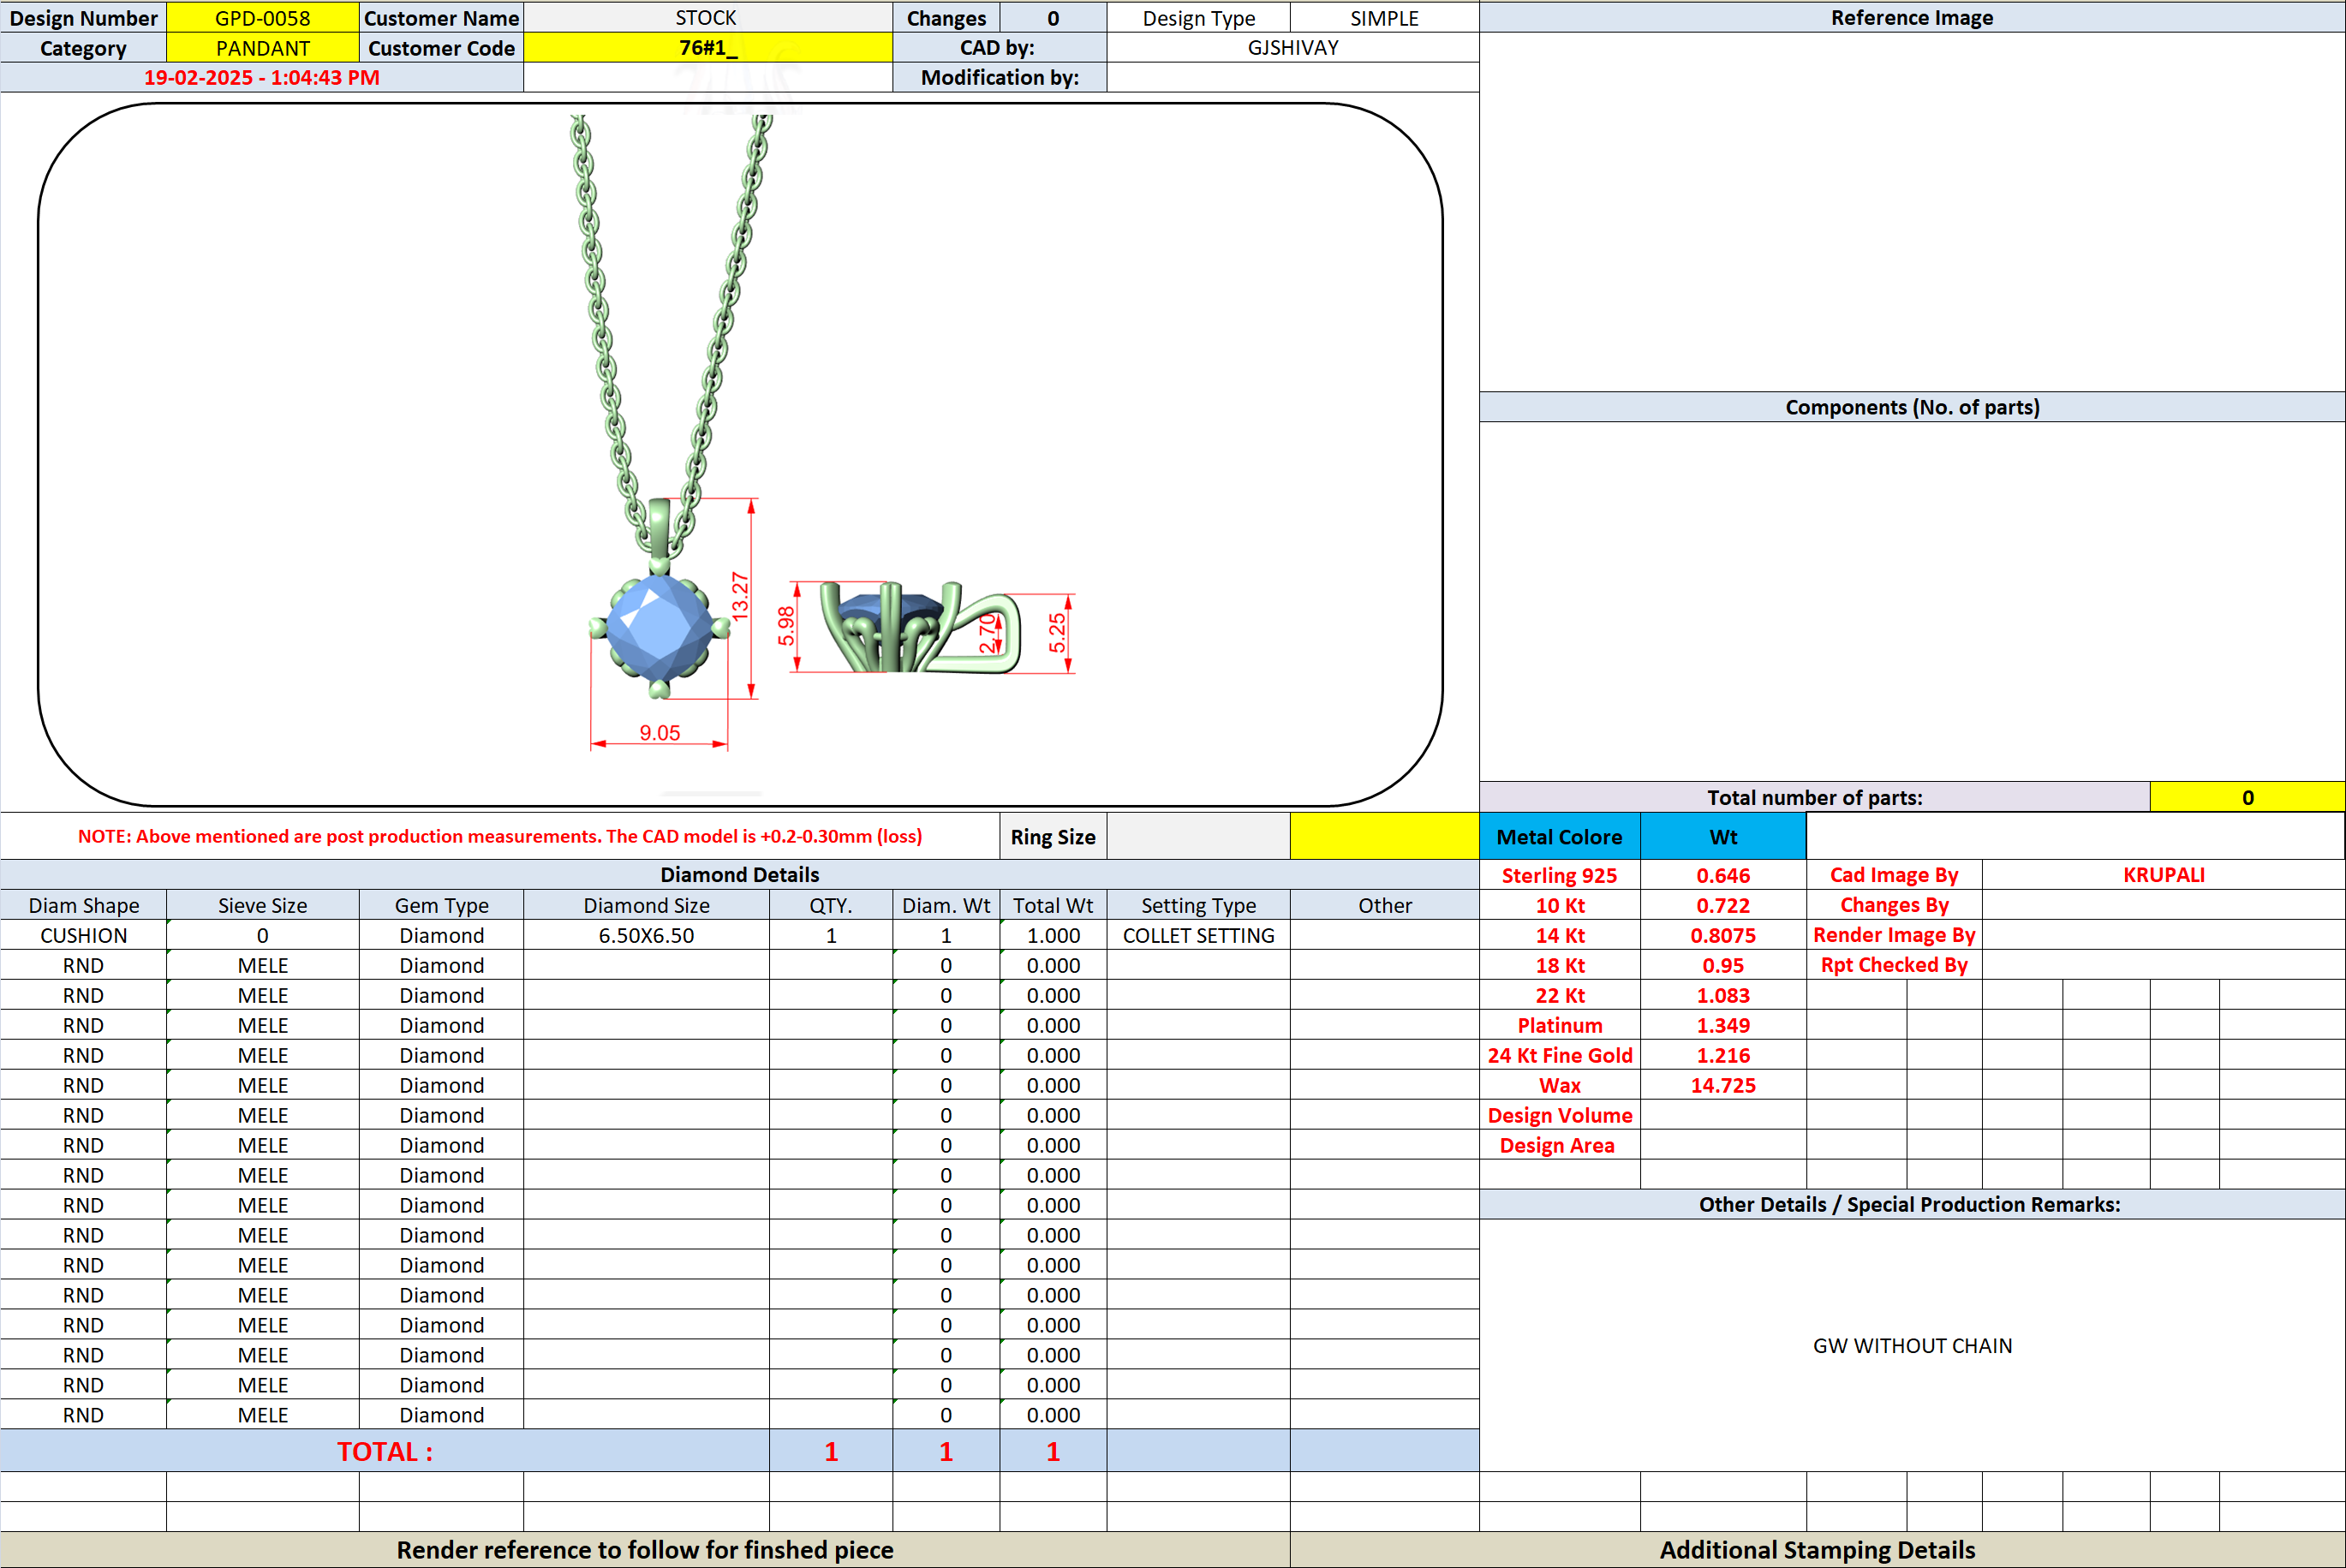
Task: Select the pendant side view render
Action: coord(920,628)
